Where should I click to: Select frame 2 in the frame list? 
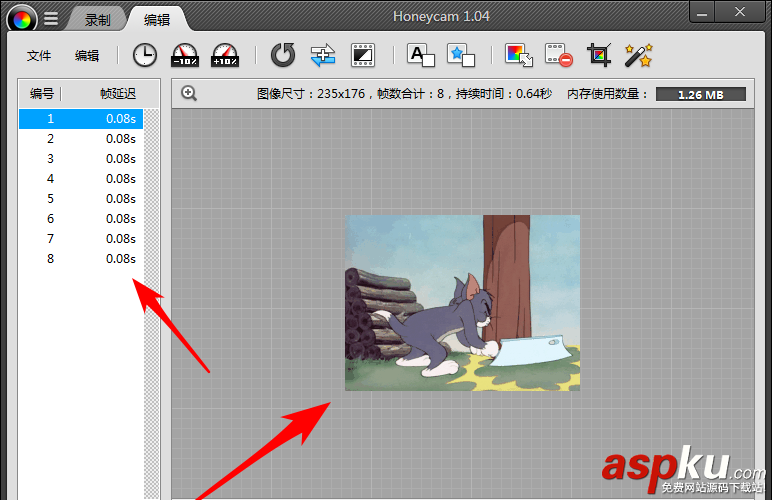pos(81,139)
